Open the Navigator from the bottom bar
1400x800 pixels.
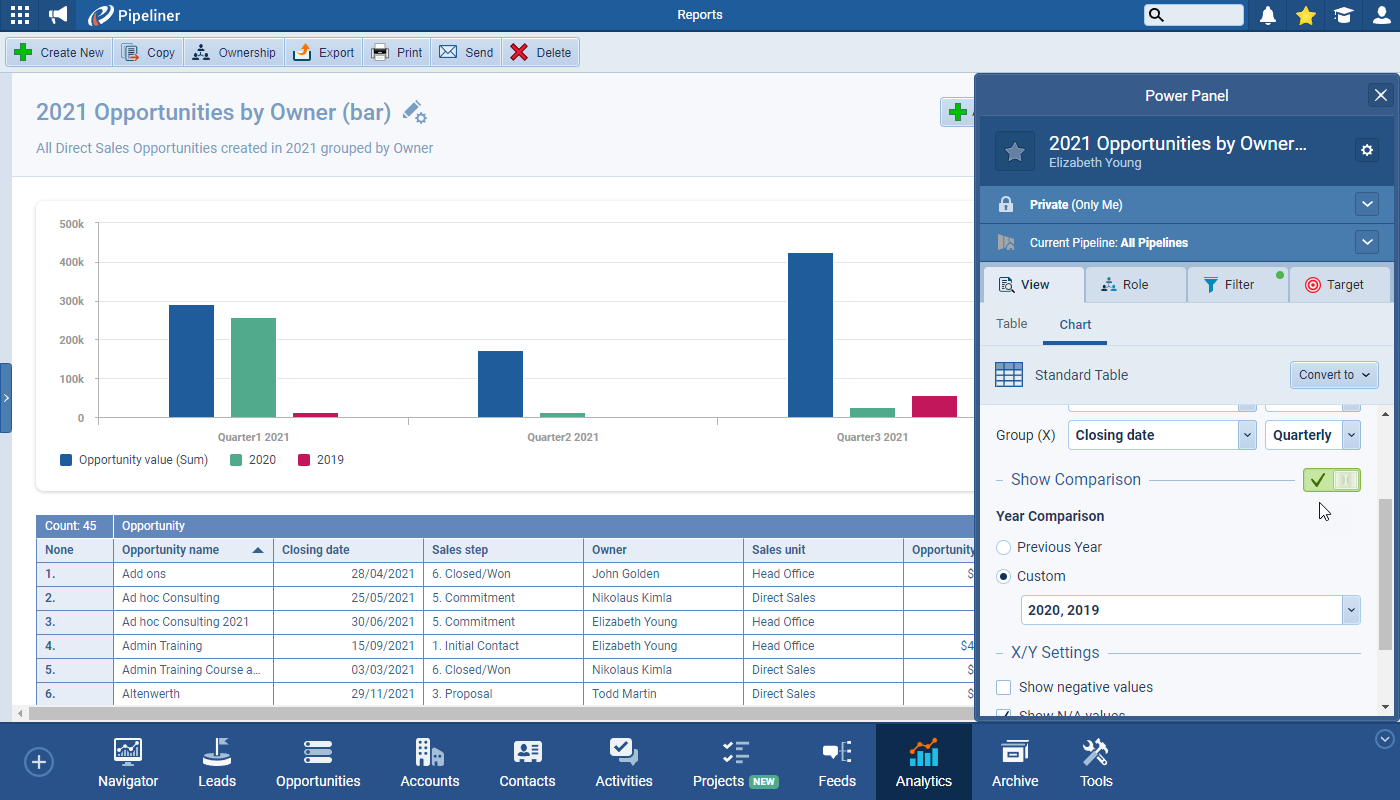(x=127, y=761)
